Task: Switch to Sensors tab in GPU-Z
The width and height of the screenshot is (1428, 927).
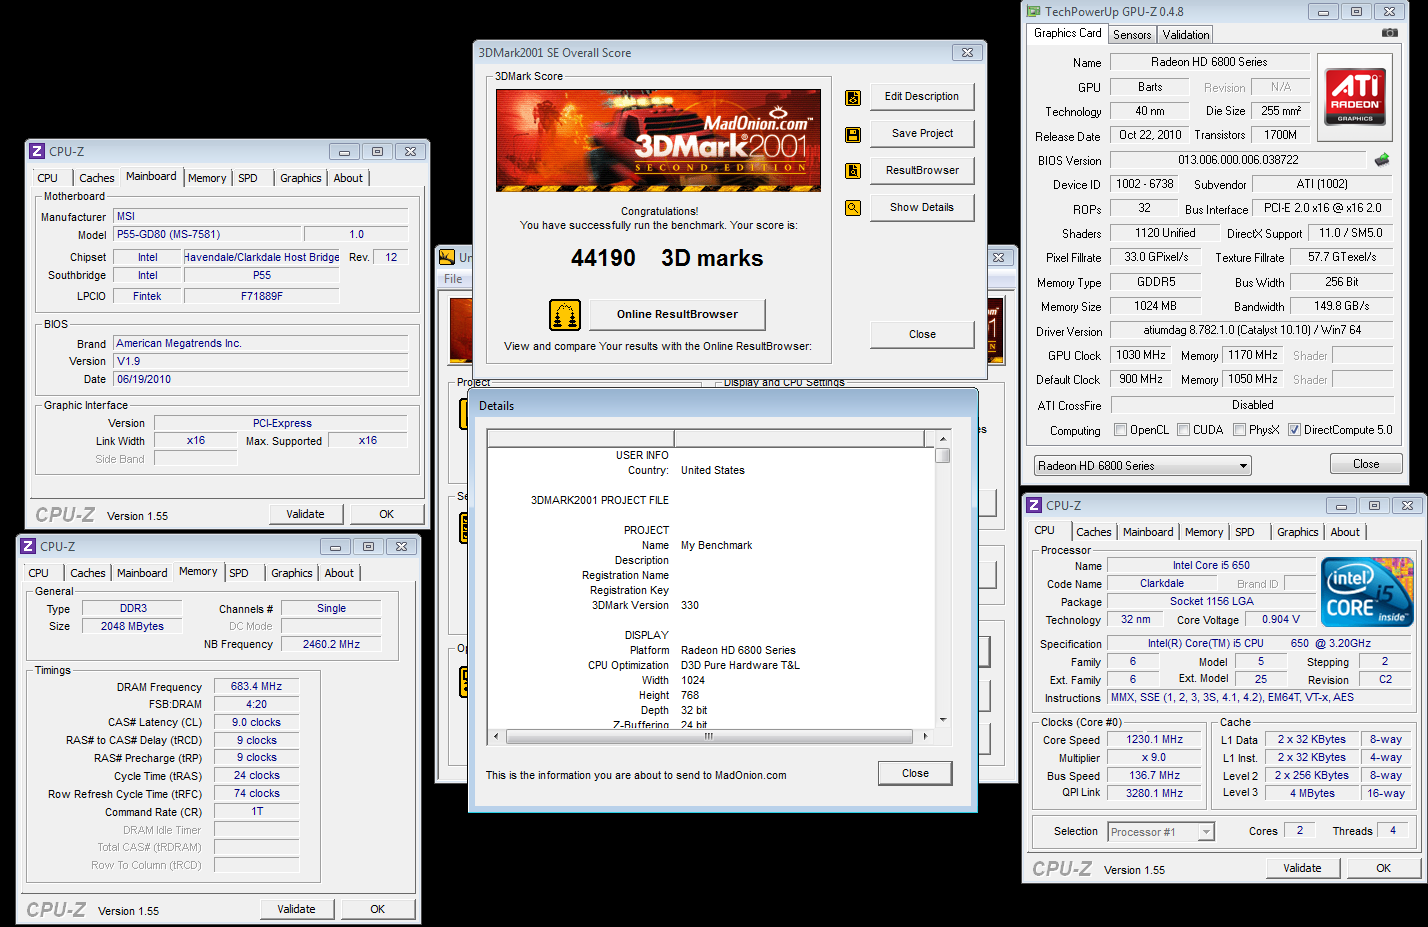Action: (1132, 35)
